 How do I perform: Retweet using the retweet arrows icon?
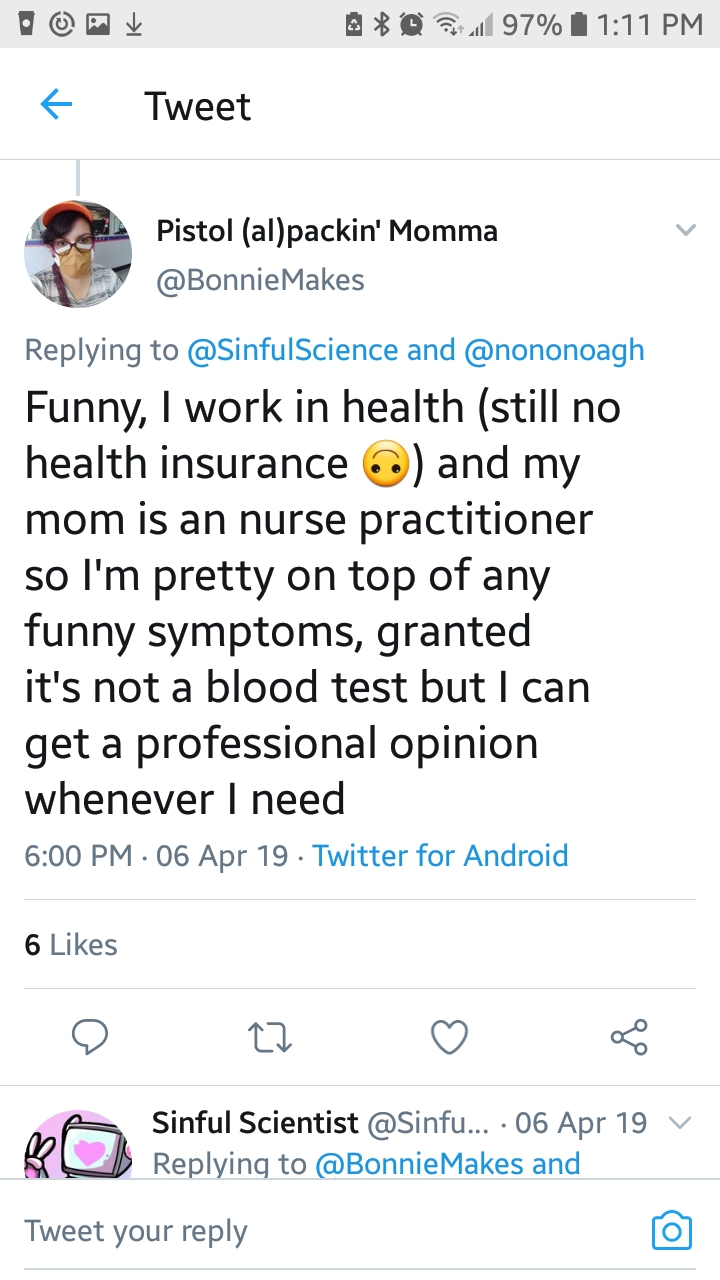click(x=270, y=1037)
